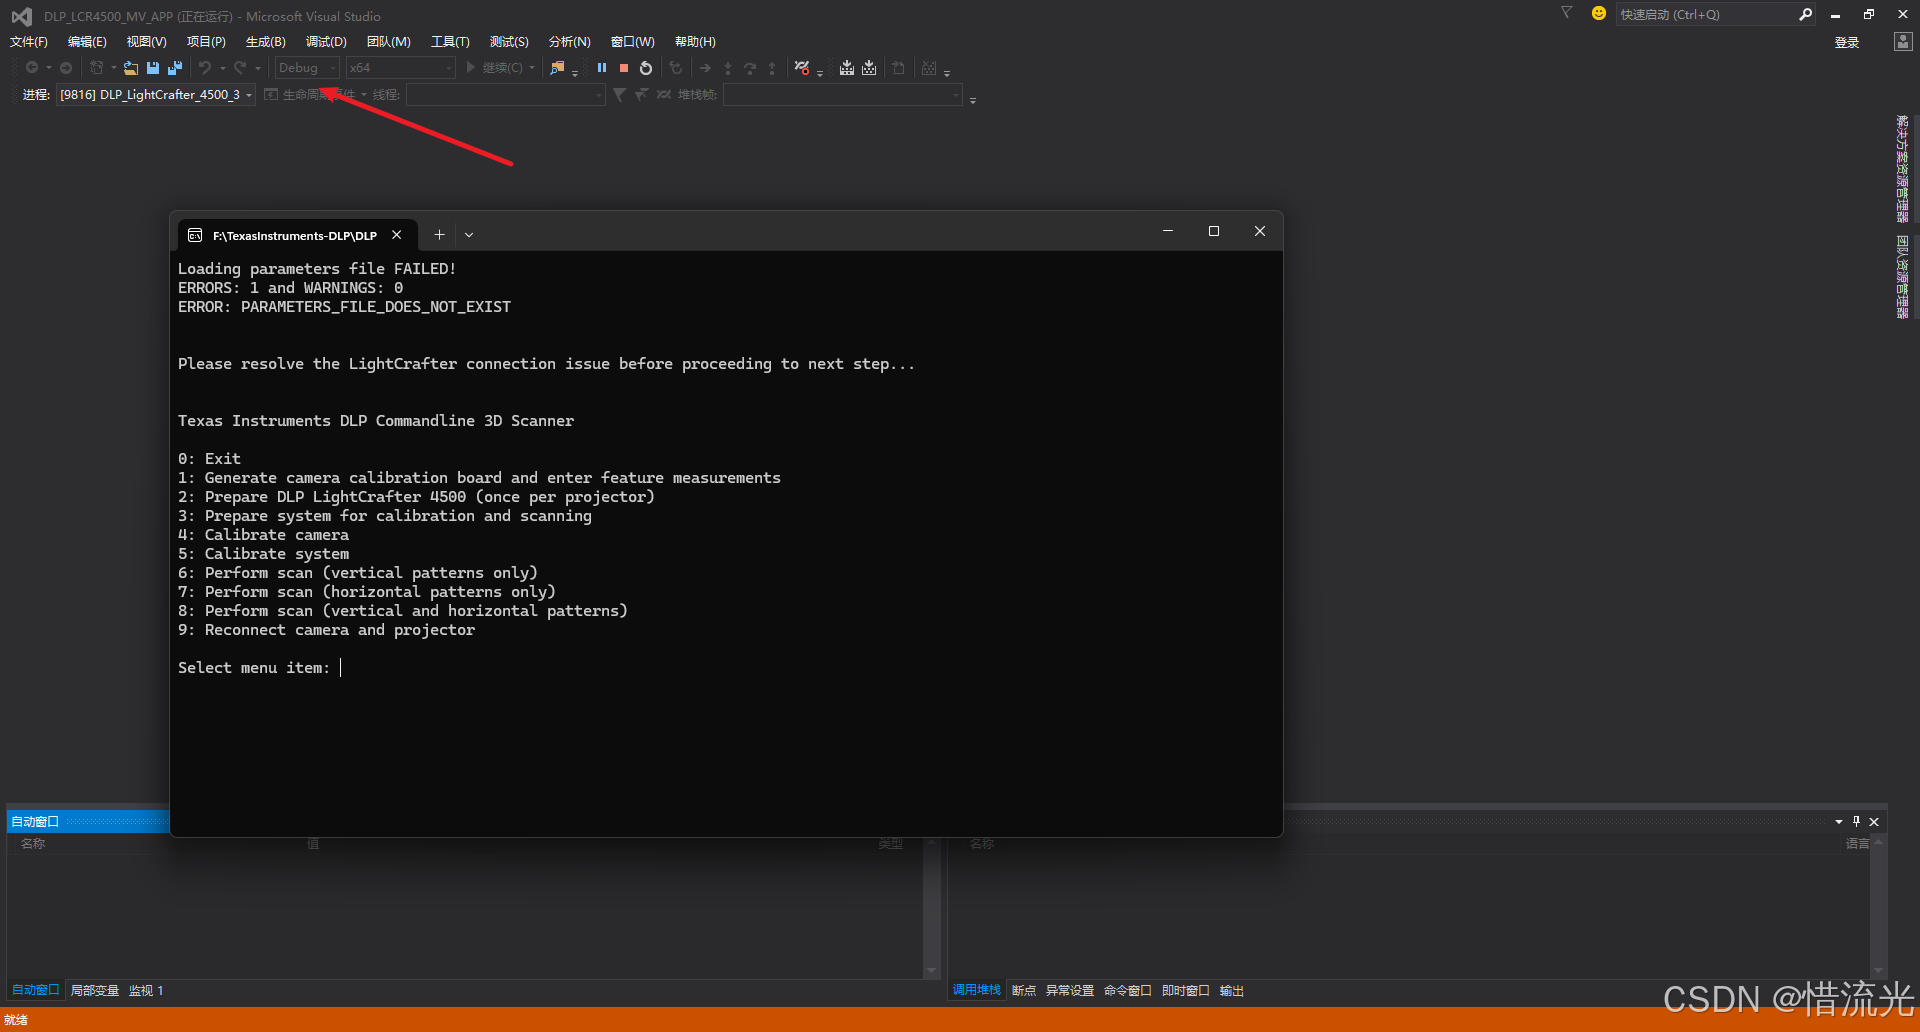Image resolution: width=1920 pixels, height=1032 pixels.
Task: Click the Step Into icon
Action: point(728,68)
